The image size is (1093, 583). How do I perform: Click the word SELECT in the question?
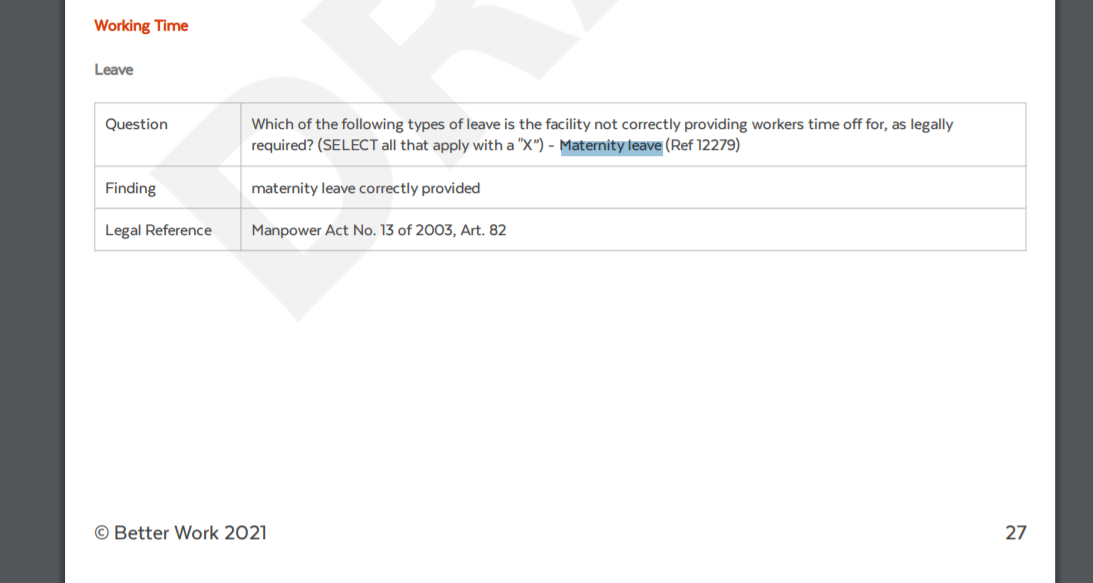(350, 146)
